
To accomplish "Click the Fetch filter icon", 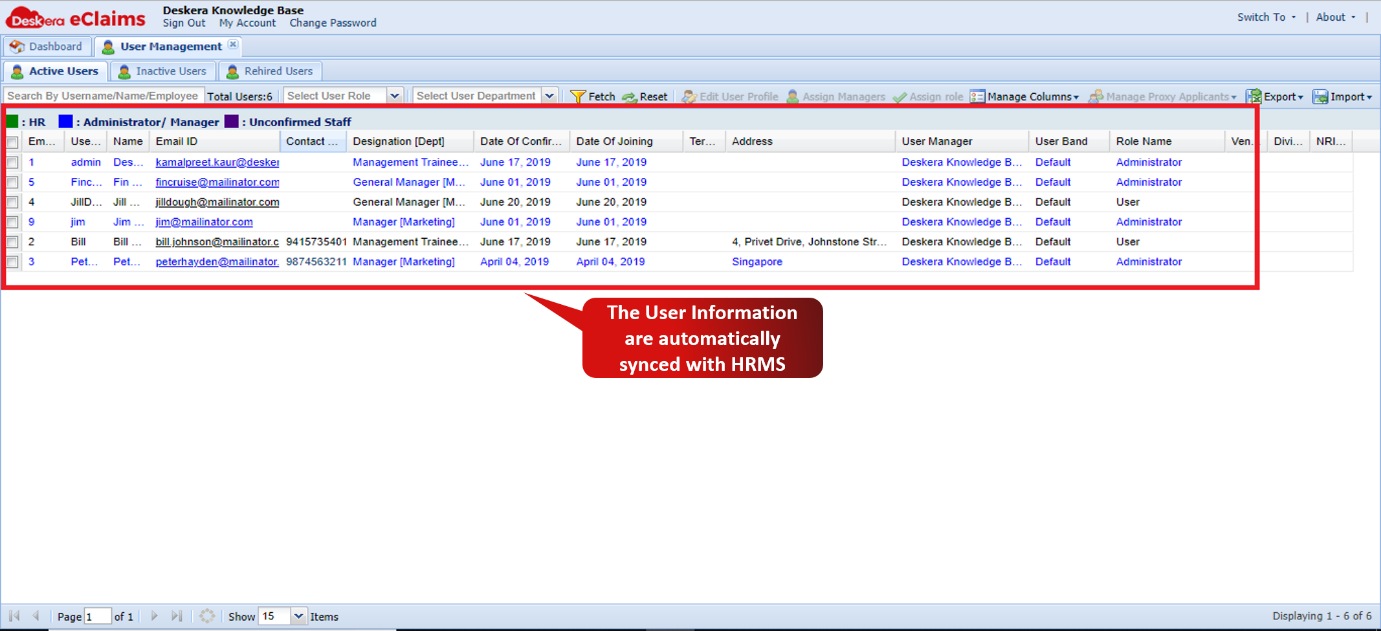I will point(578,97).
